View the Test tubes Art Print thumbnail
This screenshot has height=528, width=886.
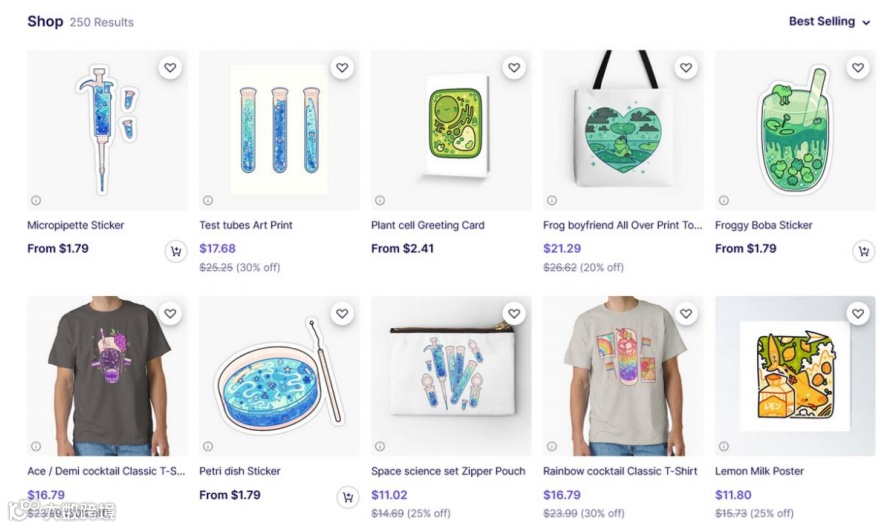[x=279, y=130]
